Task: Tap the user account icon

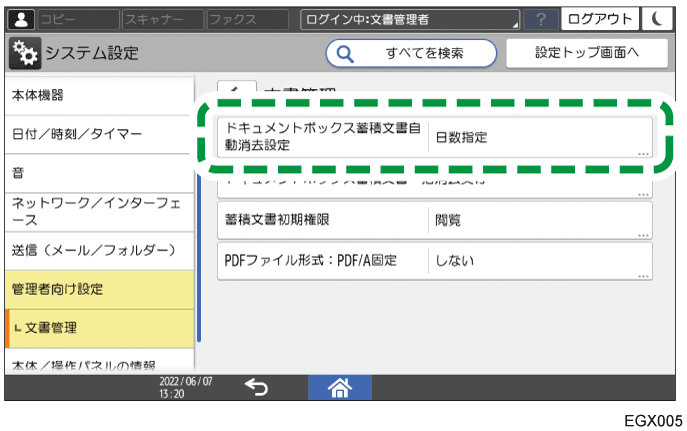Action: point(21,20)
